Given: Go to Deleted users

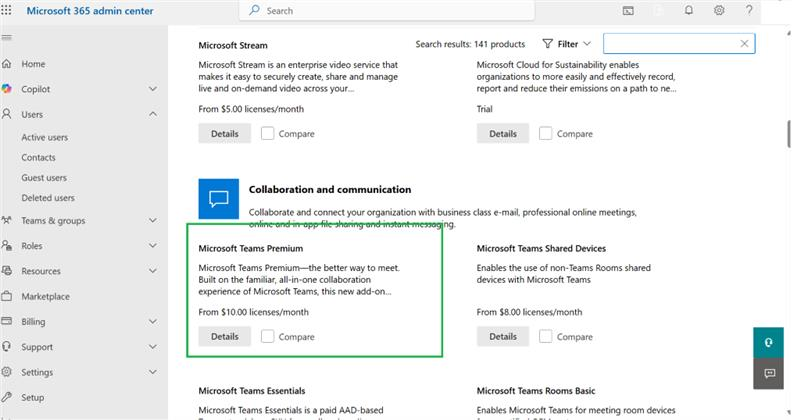Looking at the screenshot, I should pos(48,197).
